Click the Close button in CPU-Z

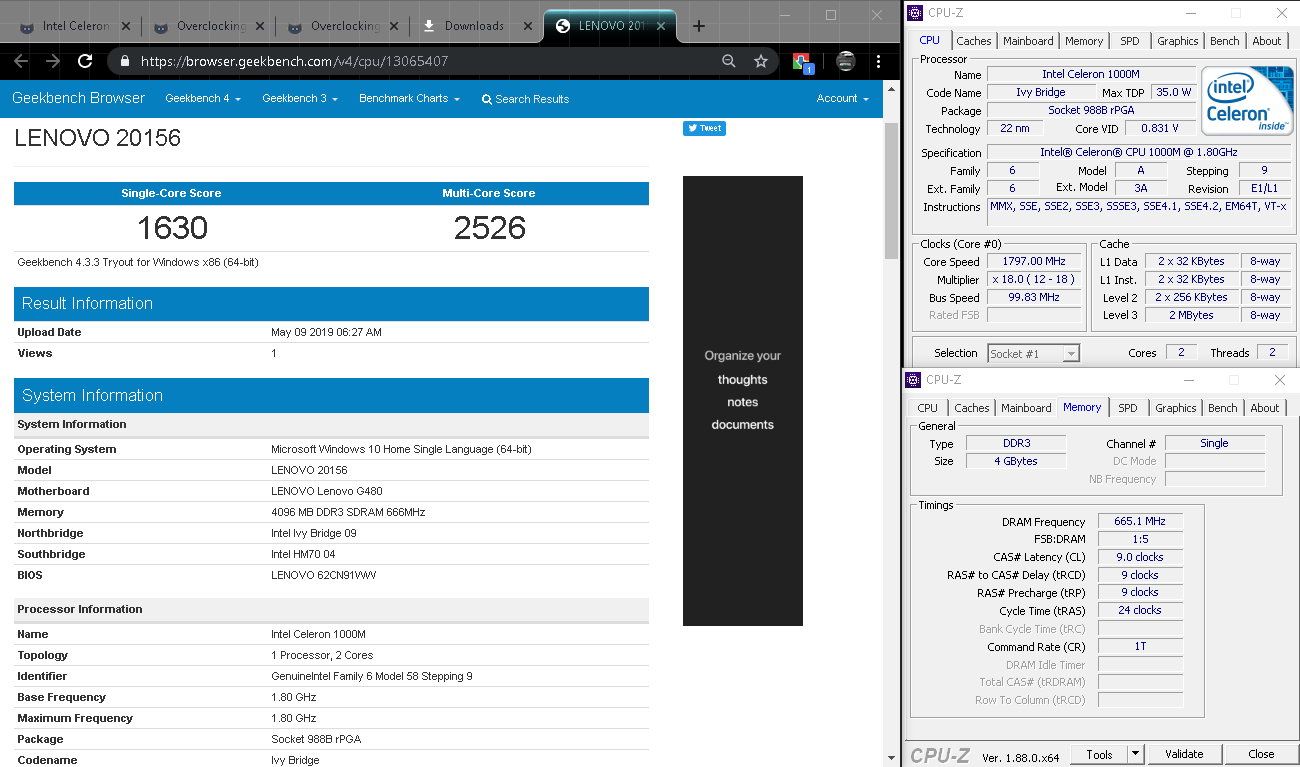(1261, 754)
